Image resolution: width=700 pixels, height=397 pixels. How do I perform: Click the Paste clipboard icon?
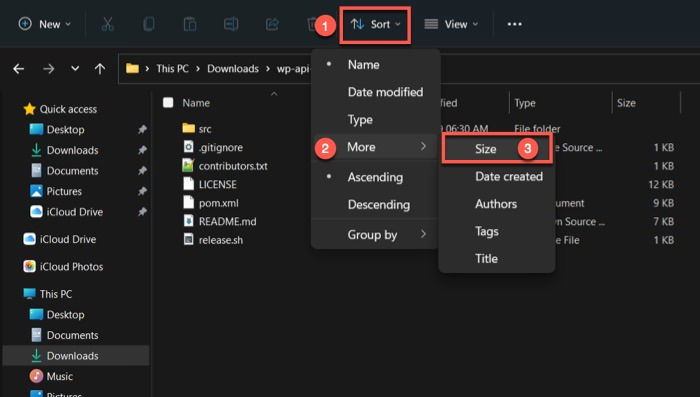click(190, 24)
